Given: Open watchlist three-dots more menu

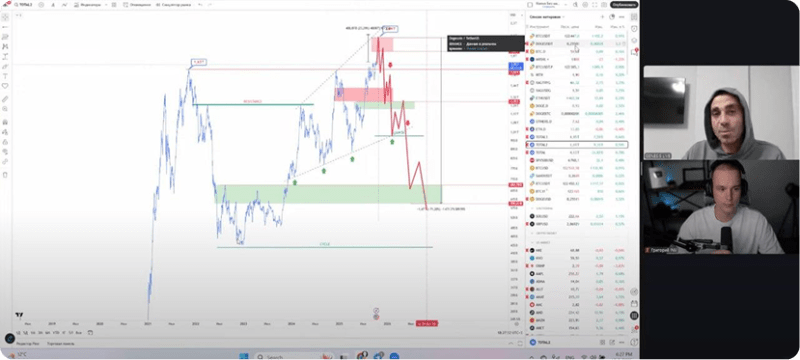Looking at the screenshot, I should pos(621,17).
